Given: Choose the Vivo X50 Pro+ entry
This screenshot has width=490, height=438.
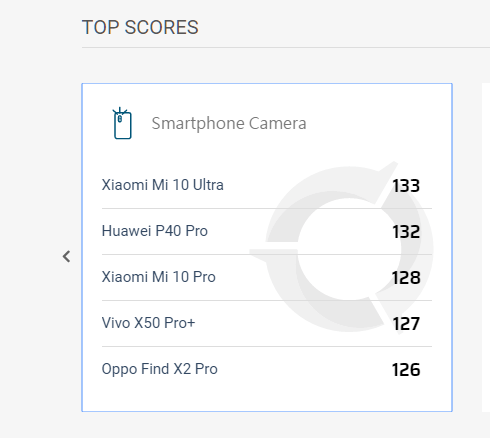Looking at the screenshot, I should coord(148,323).
